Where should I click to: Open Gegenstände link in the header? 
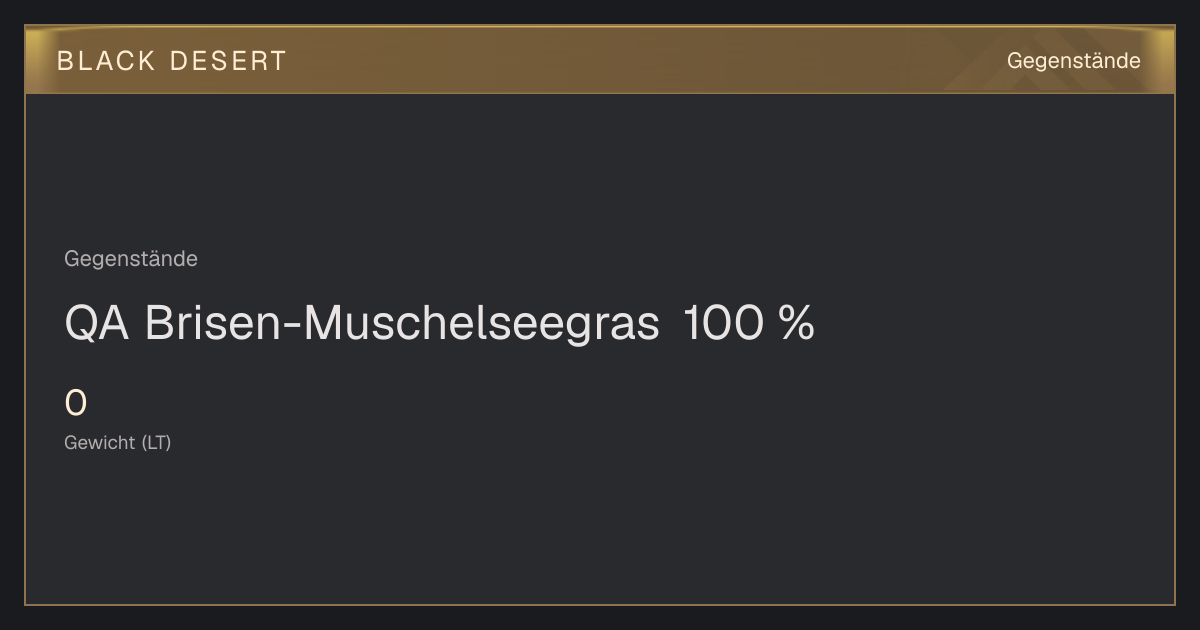tap(1073, 61)
